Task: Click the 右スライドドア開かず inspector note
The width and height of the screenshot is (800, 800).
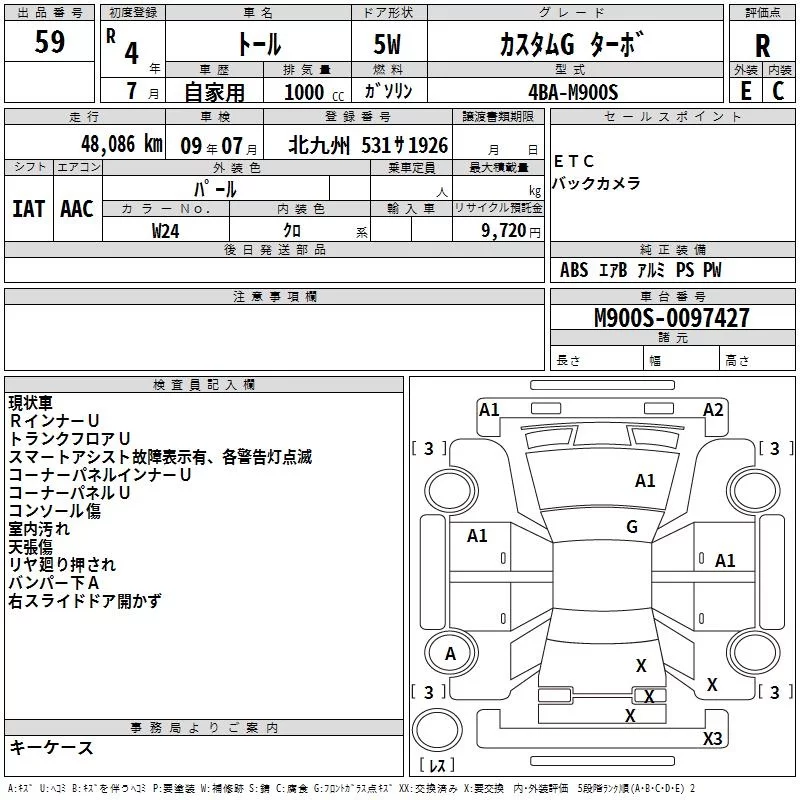Action: (84, 601)
